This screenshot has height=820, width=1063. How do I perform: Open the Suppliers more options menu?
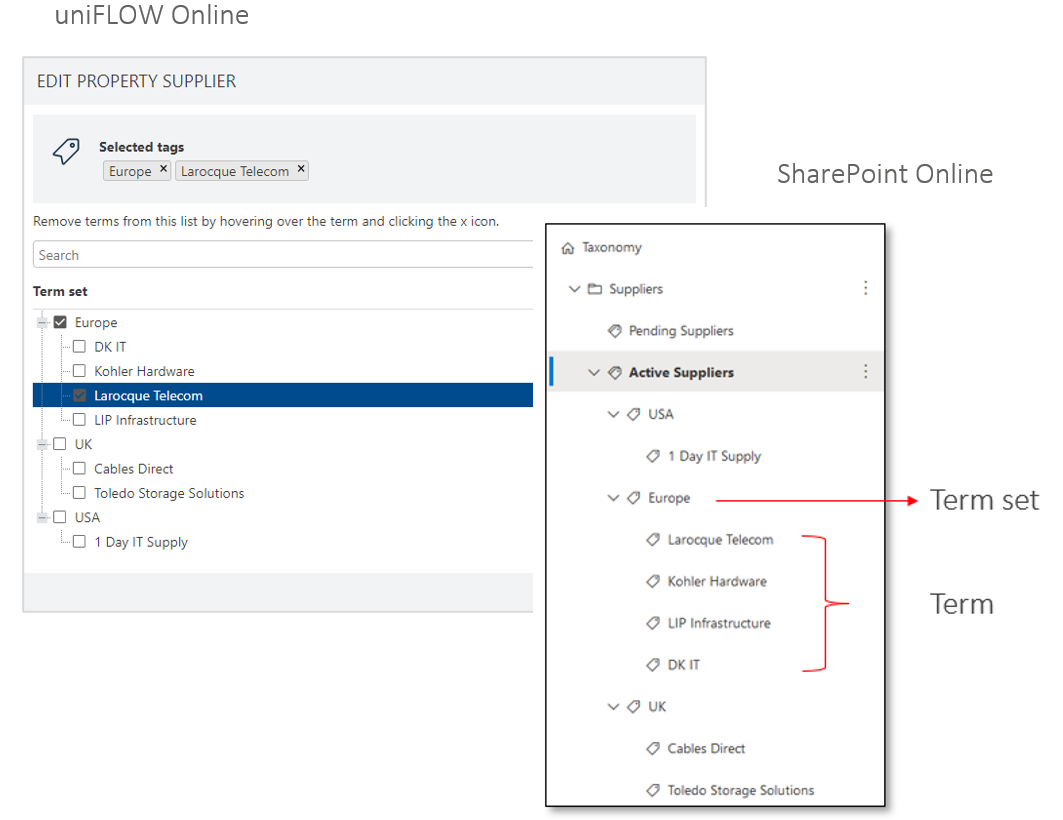865,288
